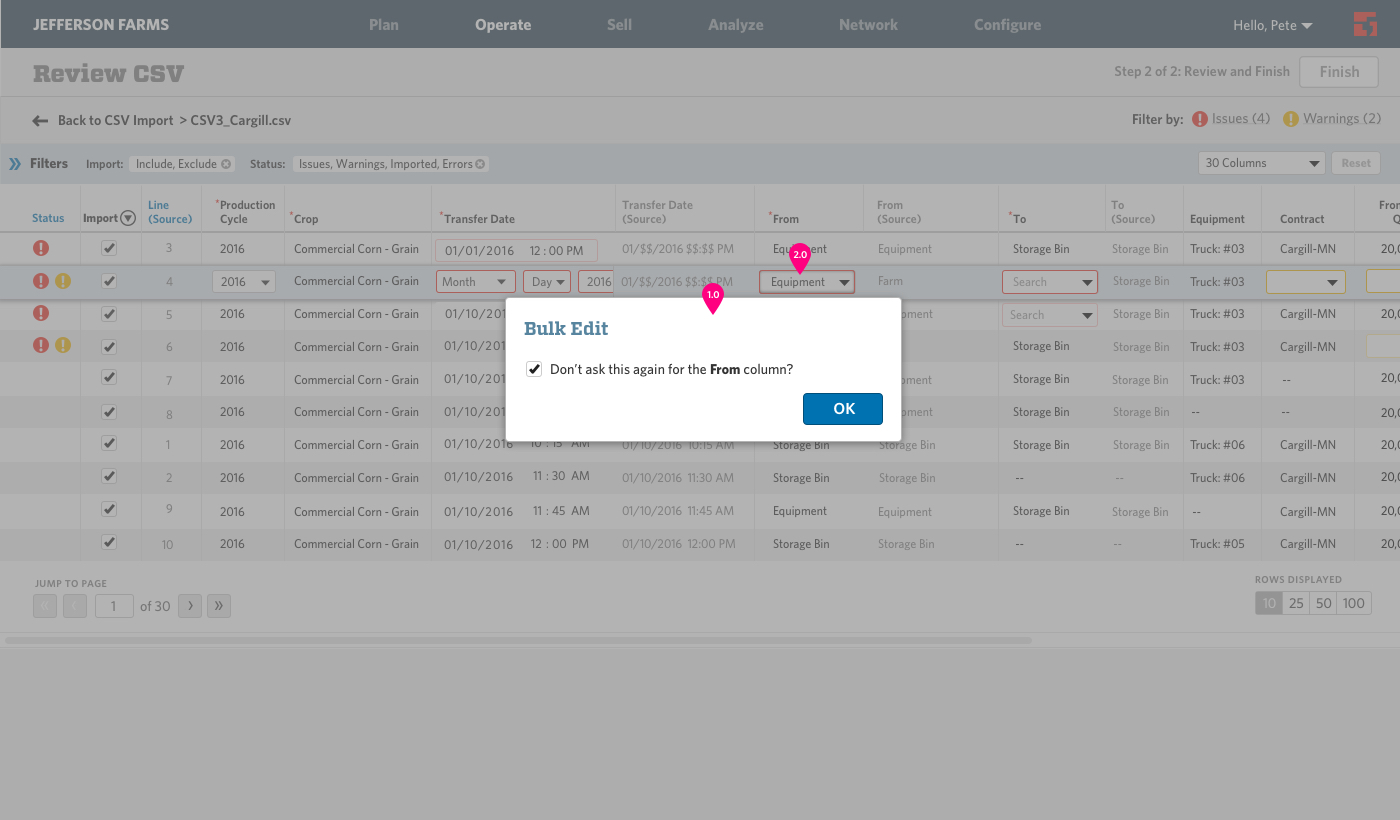Open the To Search dropdown in line 4

[1050, 282]
